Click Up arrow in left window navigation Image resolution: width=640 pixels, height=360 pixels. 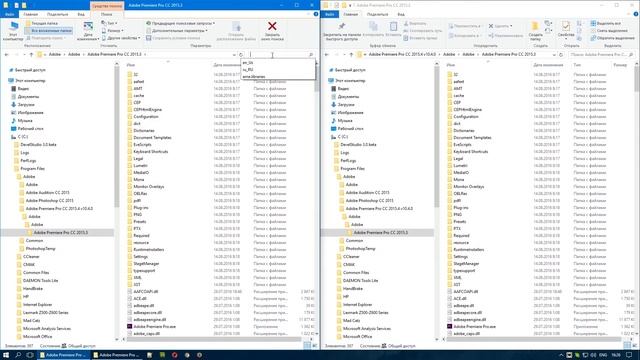click(31, 54)
